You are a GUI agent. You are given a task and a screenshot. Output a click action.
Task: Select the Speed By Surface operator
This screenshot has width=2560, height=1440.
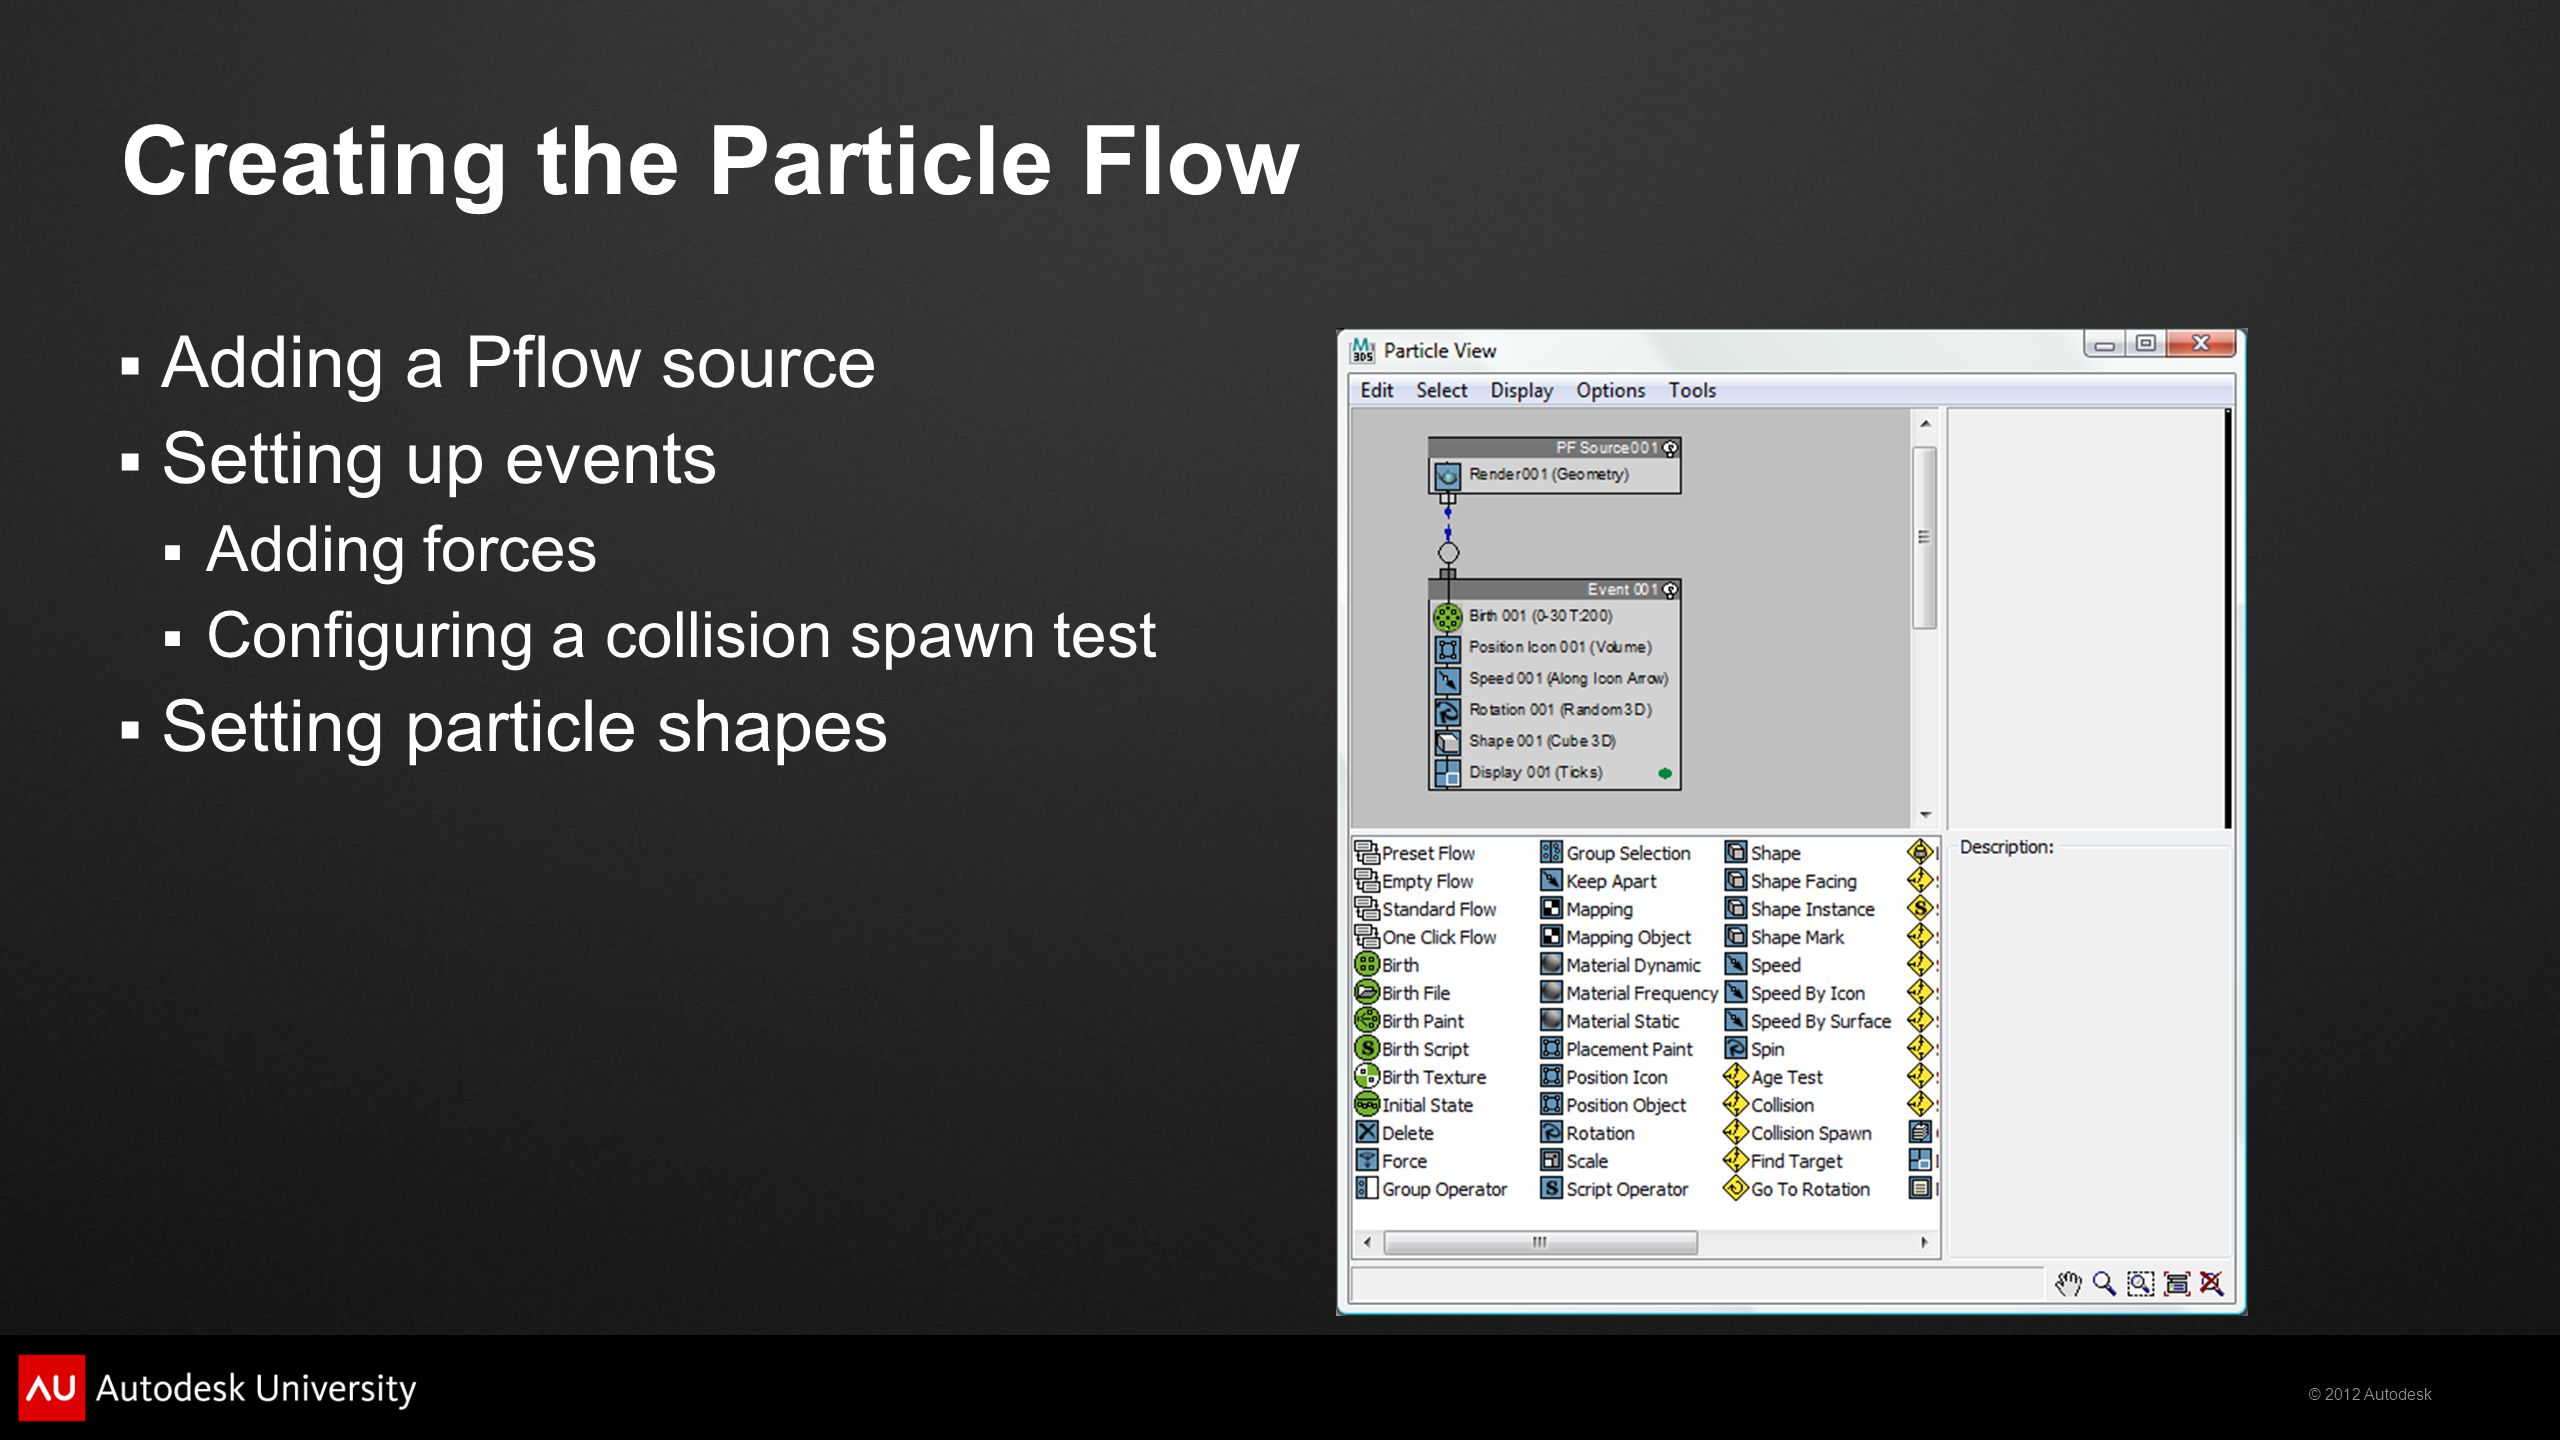(x=1808, y=1021)
